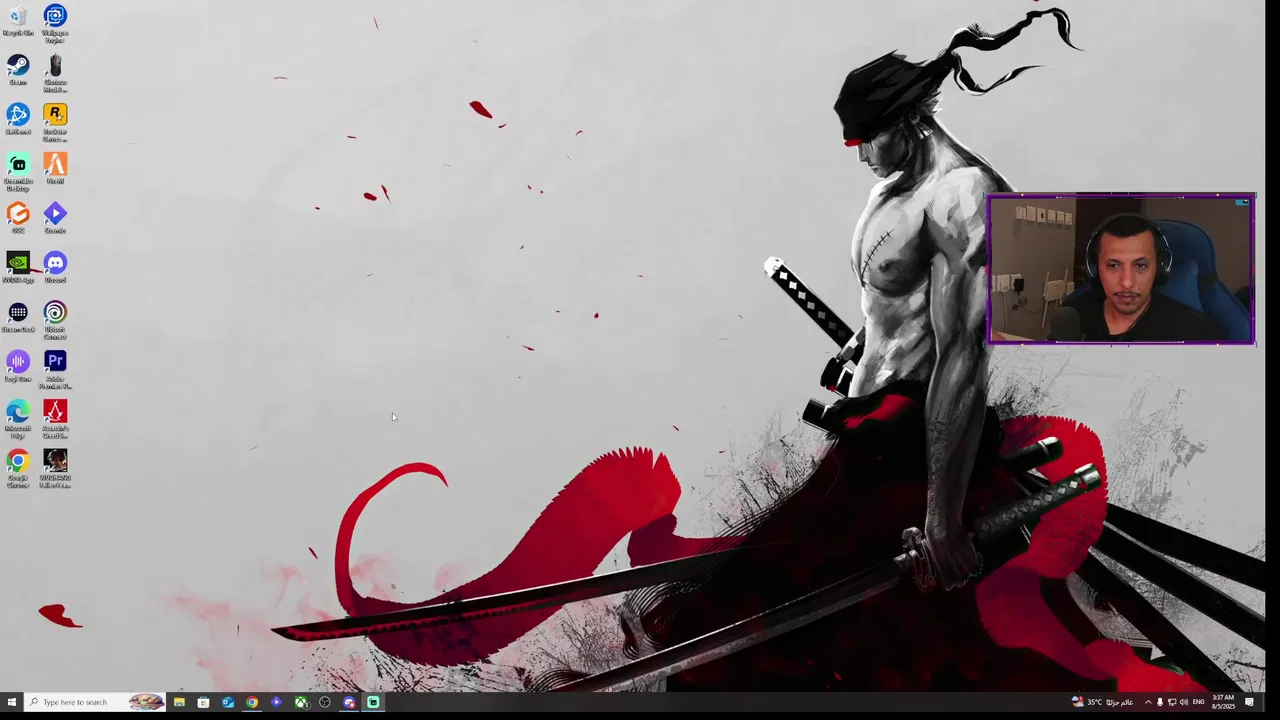Viewport: 1280px width, 720px height.
Task: Select the Wallpaper Engine desktop icon
Action: pyautogui.click(x=55, y=24)
